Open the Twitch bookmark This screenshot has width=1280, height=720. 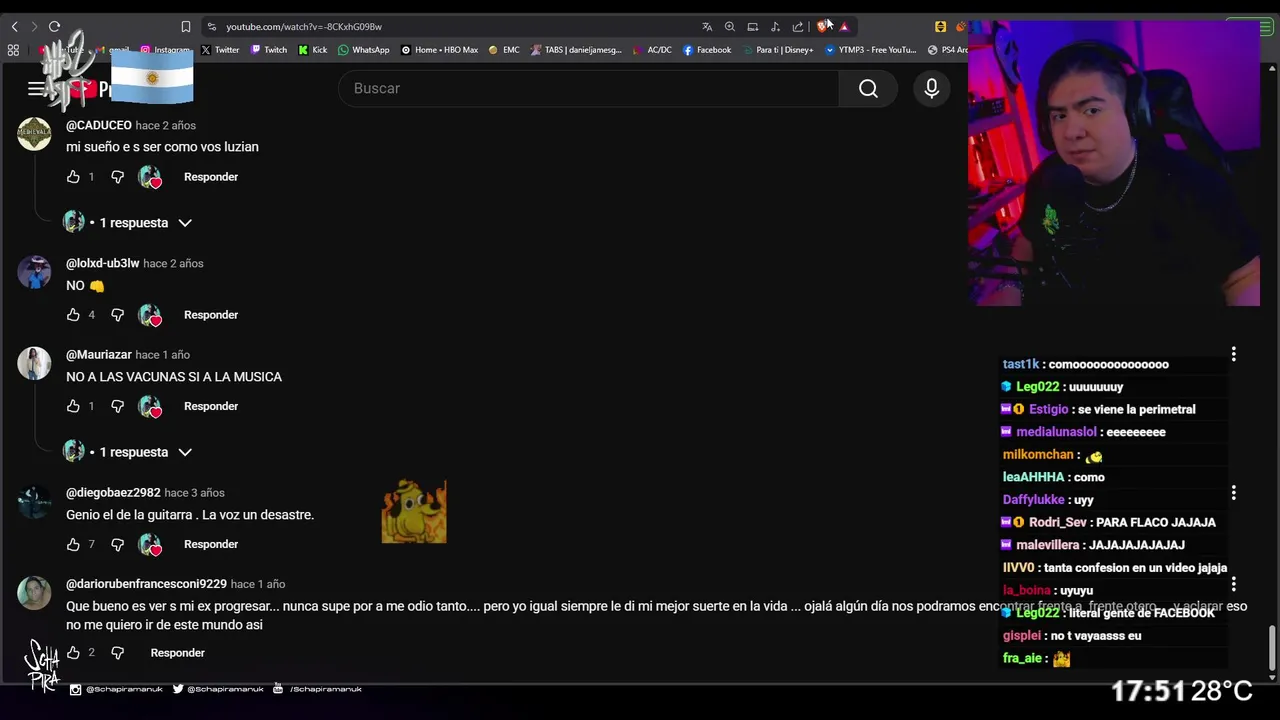click(269, 50)
